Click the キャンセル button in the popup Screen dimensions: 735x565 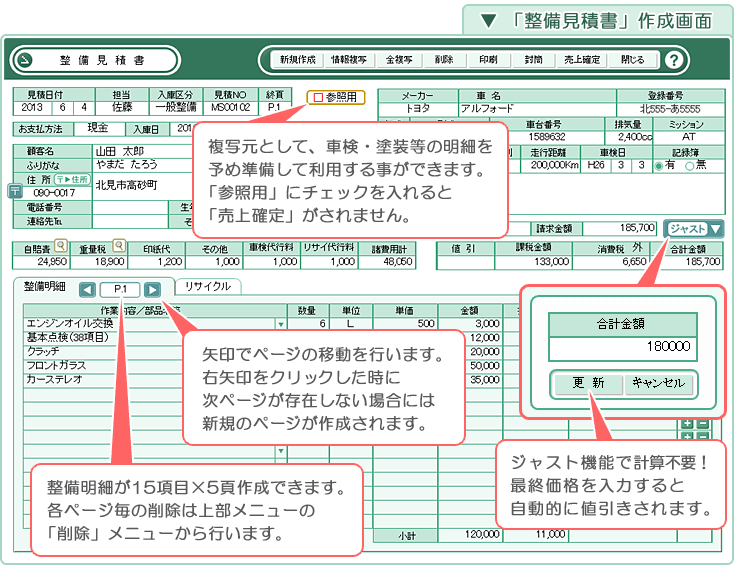coord(659,384)
